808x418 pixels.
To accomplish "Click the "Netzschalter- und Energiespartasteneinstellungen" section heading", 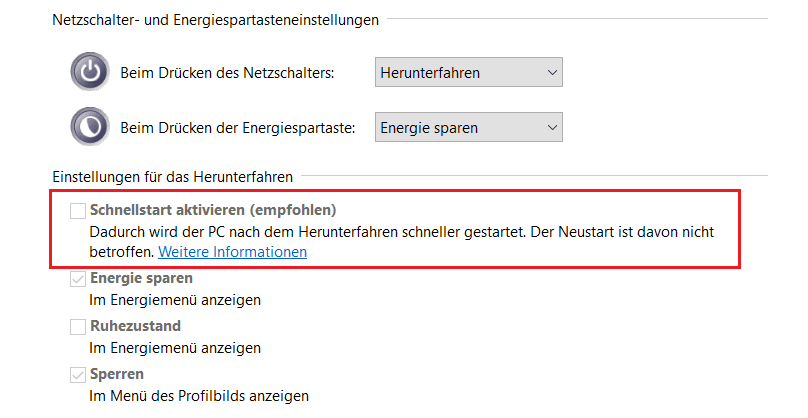I will [215, 20].
